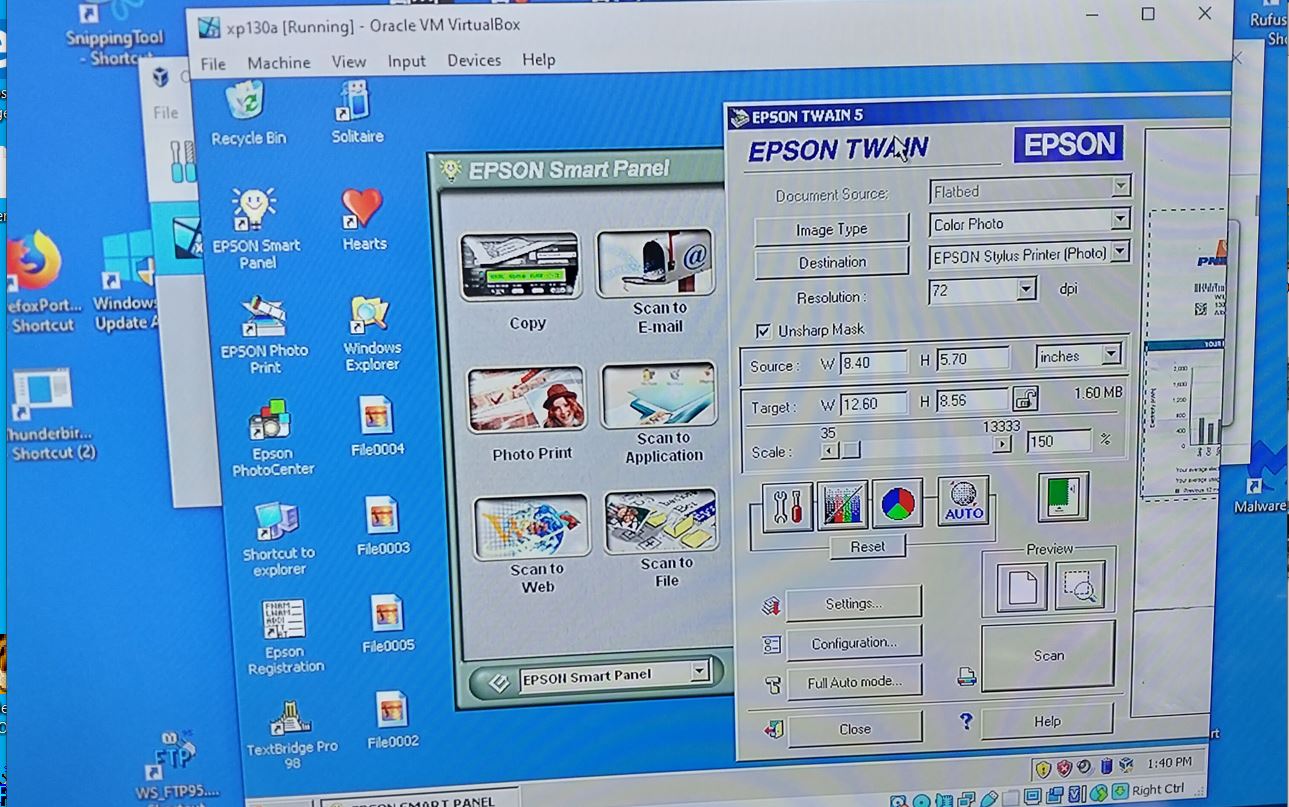Open the VirtualBox Input menu

407,61
